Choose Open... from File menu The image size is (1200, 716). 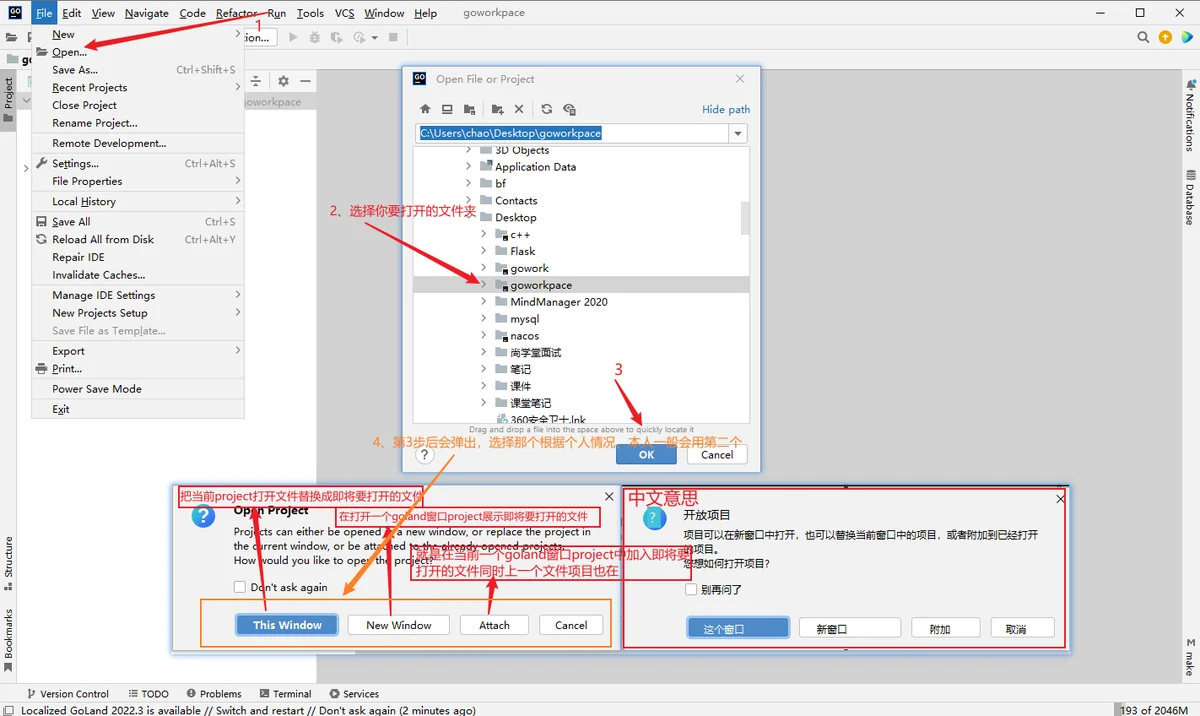138,52
